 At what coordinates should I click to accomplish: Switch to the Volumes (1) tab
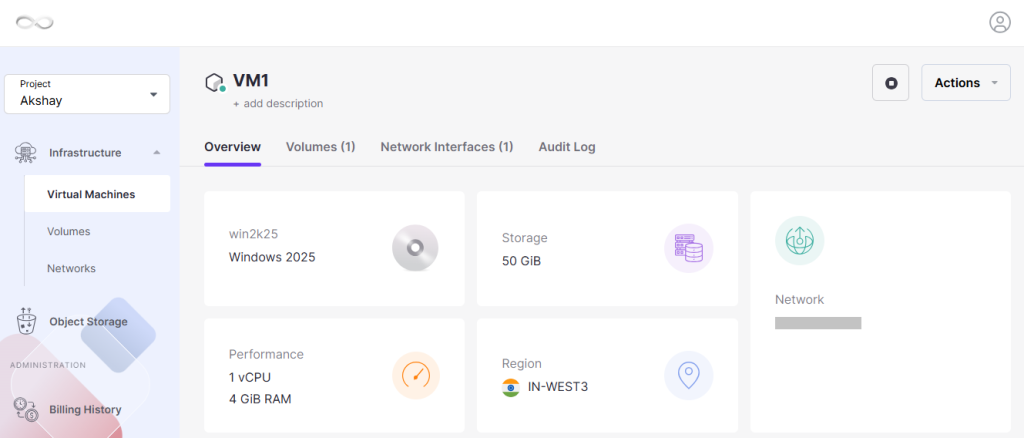[x=320, y=147]
